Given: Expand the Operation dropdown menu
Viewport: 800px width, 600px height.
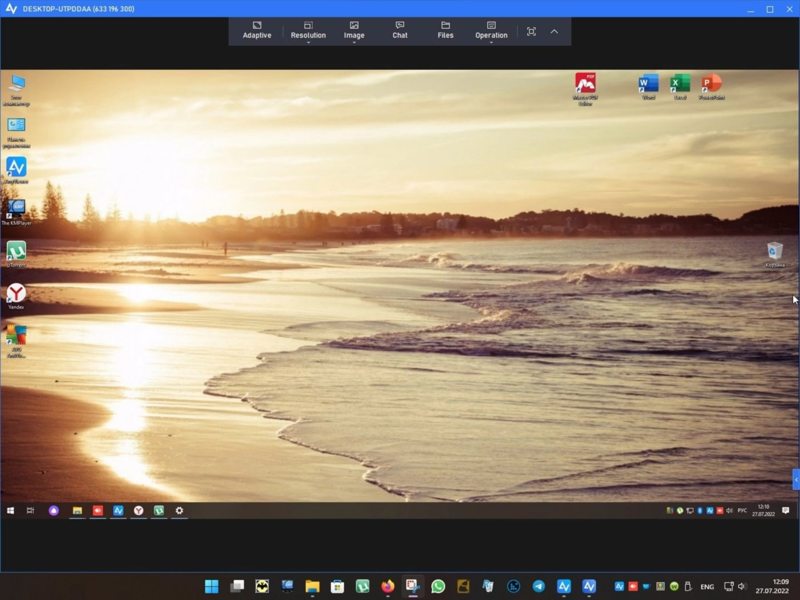Looking at the screenshot, I should click(491, 29).
